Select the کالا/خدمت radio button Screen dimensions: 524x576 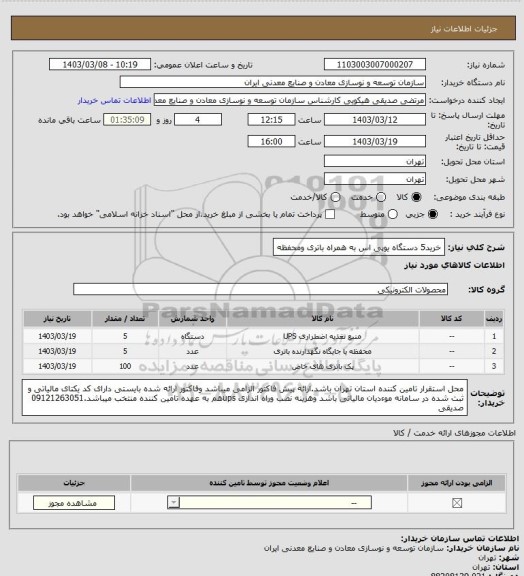tap(335, 197)
